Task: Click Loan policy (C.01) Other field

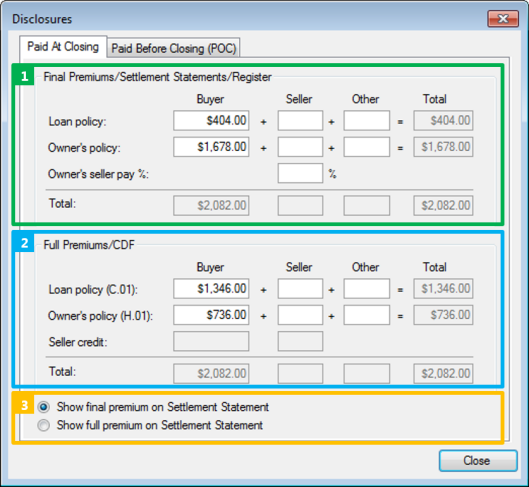Action: (367, 288)
